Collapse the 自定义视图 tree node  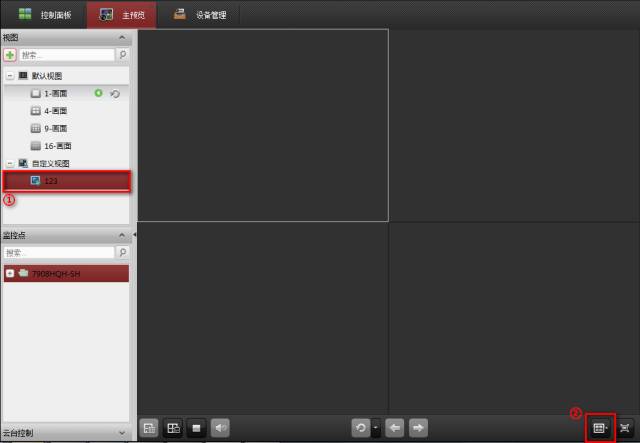pyautogui.click(x=9, y=163)
